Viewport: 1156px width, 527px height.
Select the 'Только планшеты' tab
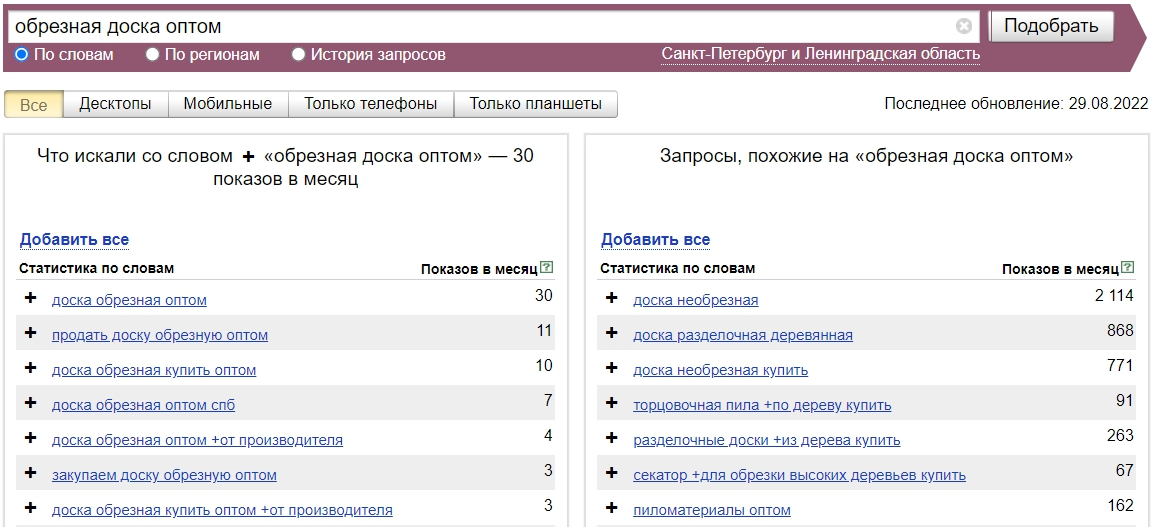pos(535,104)
